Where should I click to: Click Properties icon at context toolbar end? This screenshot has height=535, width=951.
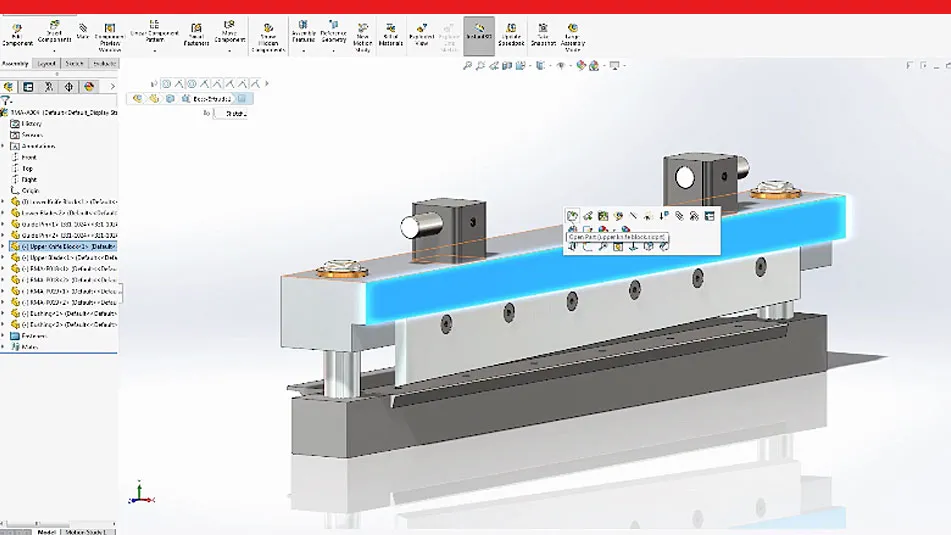coord(710,216)
